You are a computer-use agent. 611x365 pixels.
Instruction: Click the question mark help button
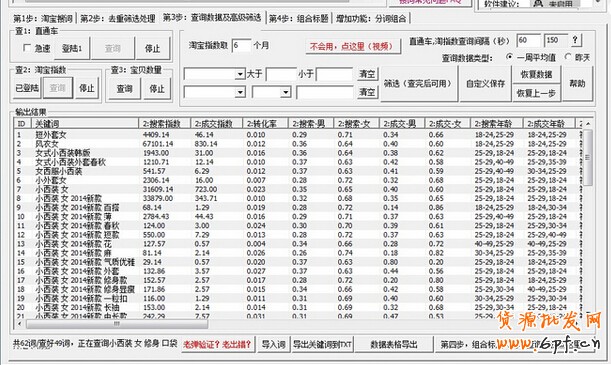pyautogui.click(x=575, y=40)
